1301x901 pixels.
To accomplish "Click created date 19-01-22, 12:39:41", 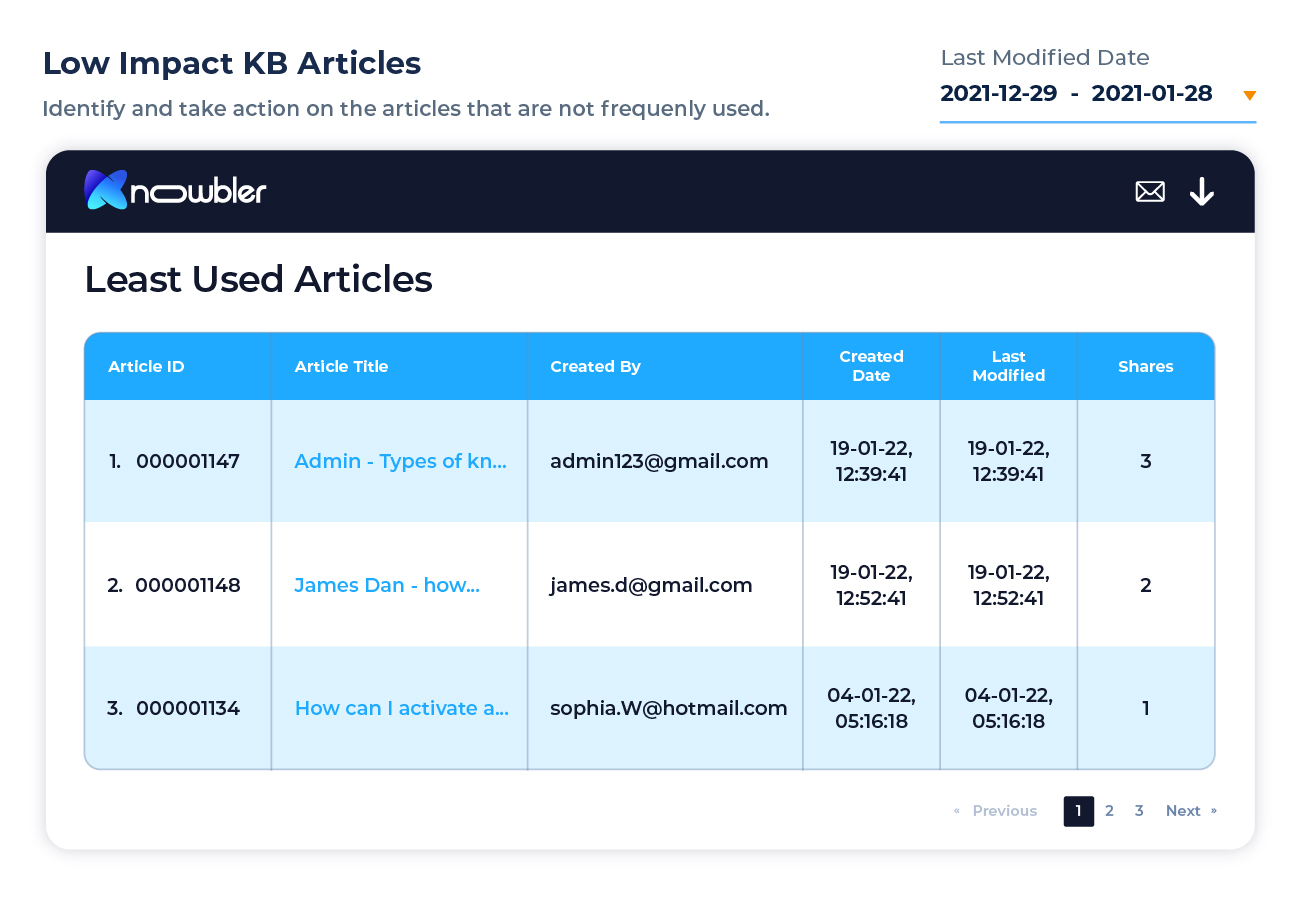I will pos(871,461).
